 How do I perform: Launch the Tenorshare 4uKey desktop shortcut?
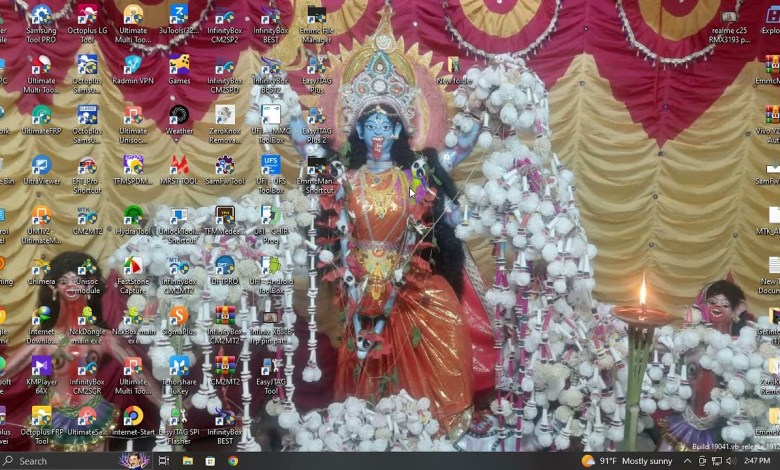click(179, 366)
